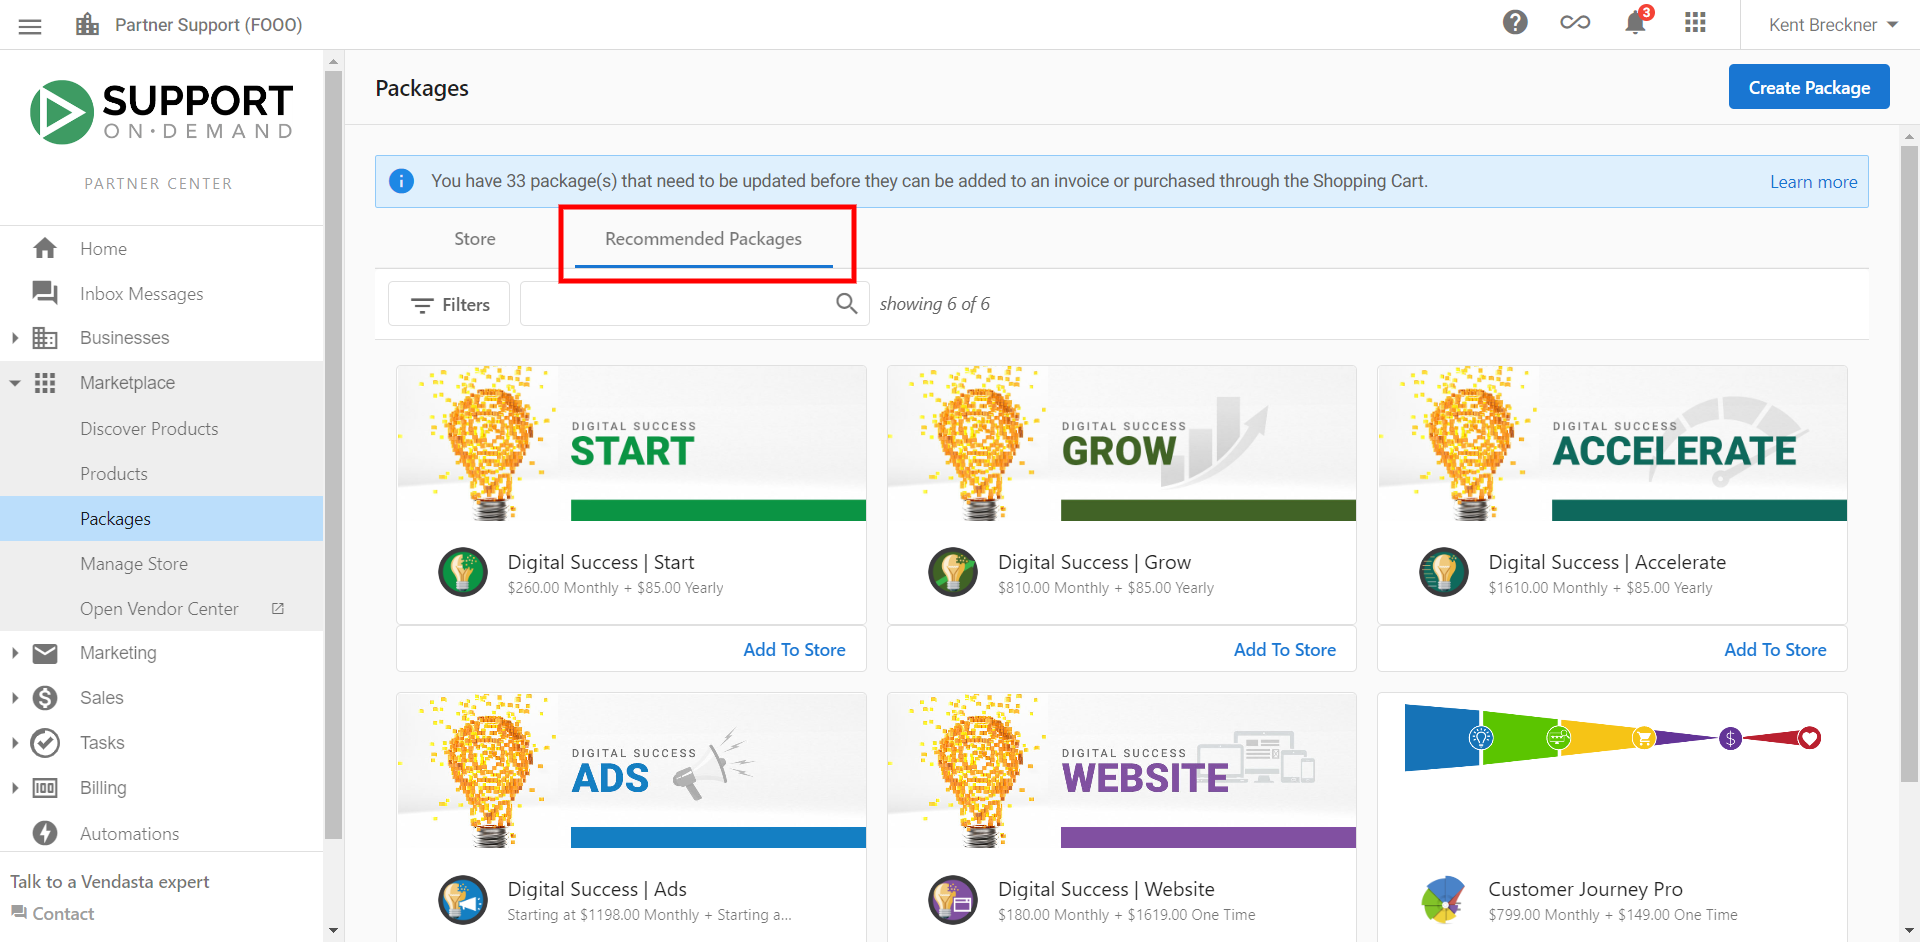Click the Contact chat icon at bottom

point(19,913)
